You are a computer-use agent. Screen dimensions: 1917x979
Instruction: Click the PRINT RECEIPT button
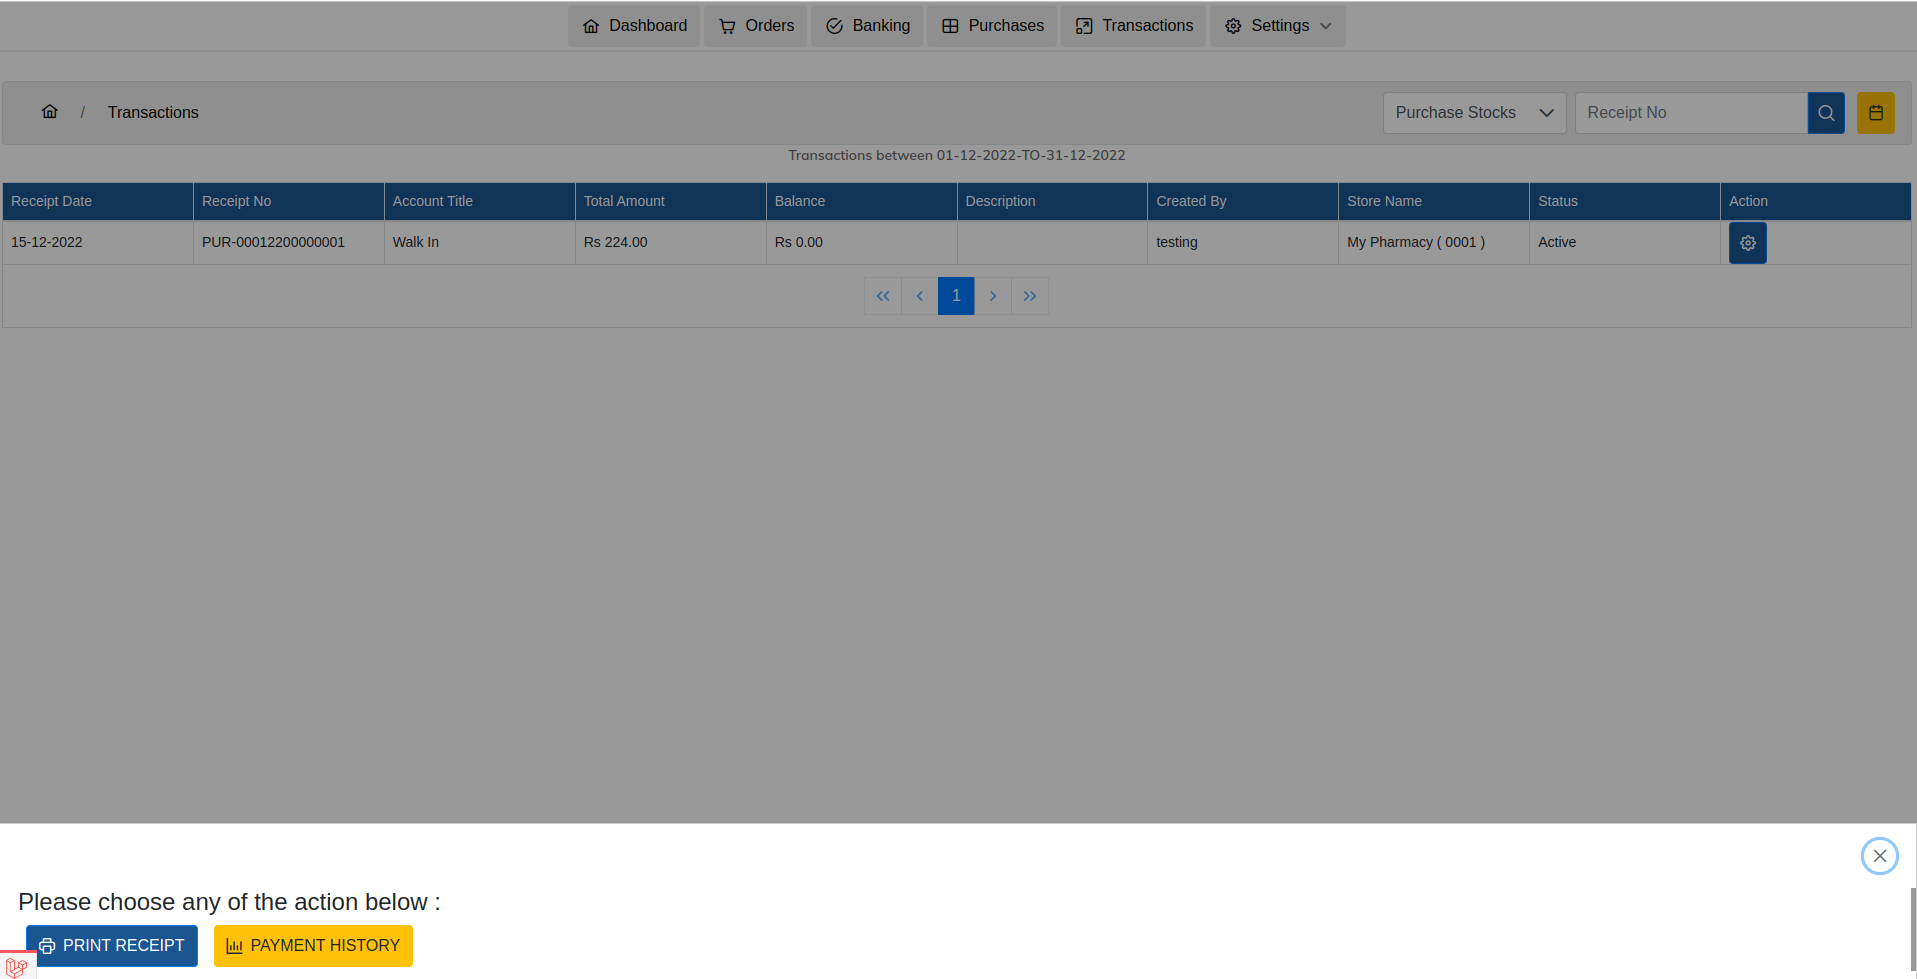112,946
